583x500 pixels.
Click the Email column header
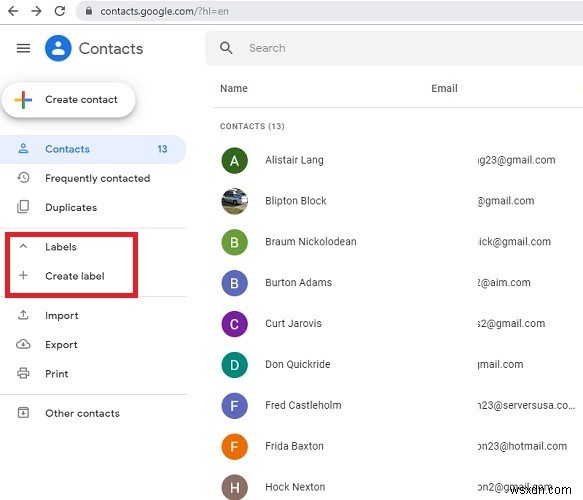(444, 88)
